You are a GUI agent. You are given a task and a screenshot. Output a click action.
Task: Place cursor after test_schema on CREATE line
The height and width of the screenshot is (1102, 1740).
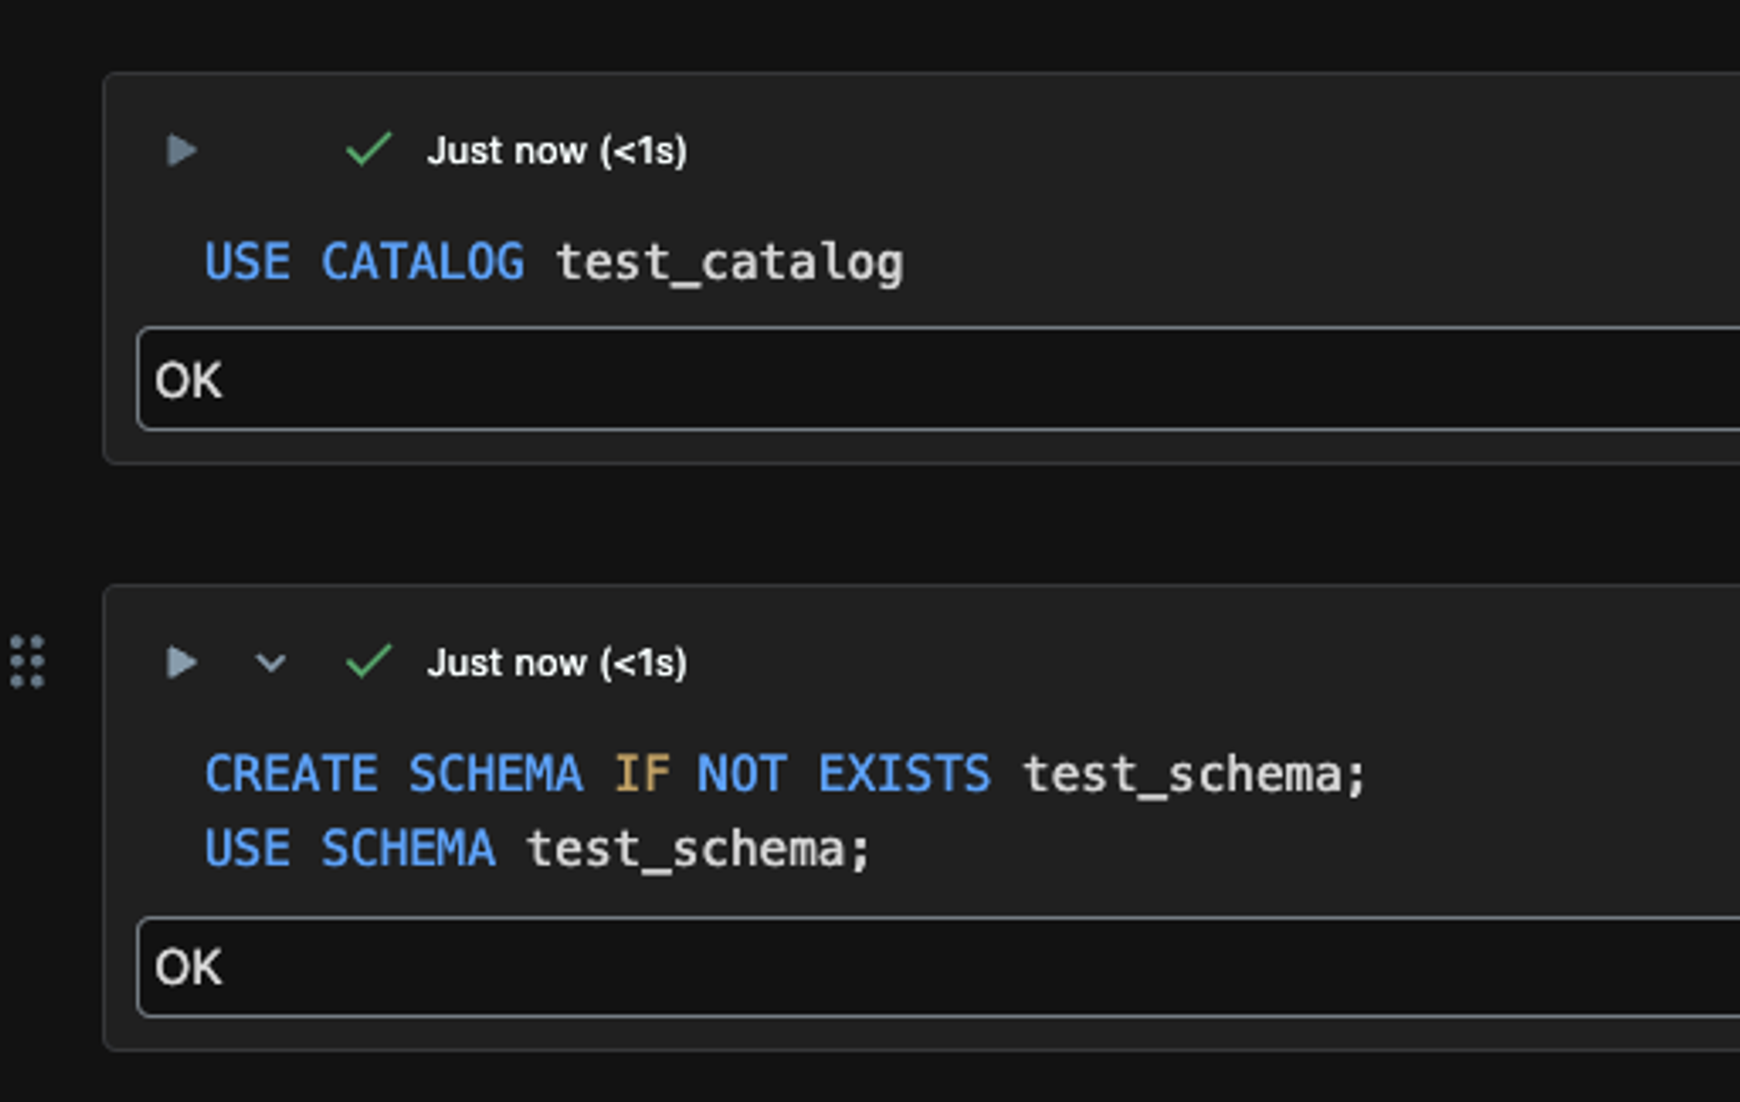[x=1343, y=775]
